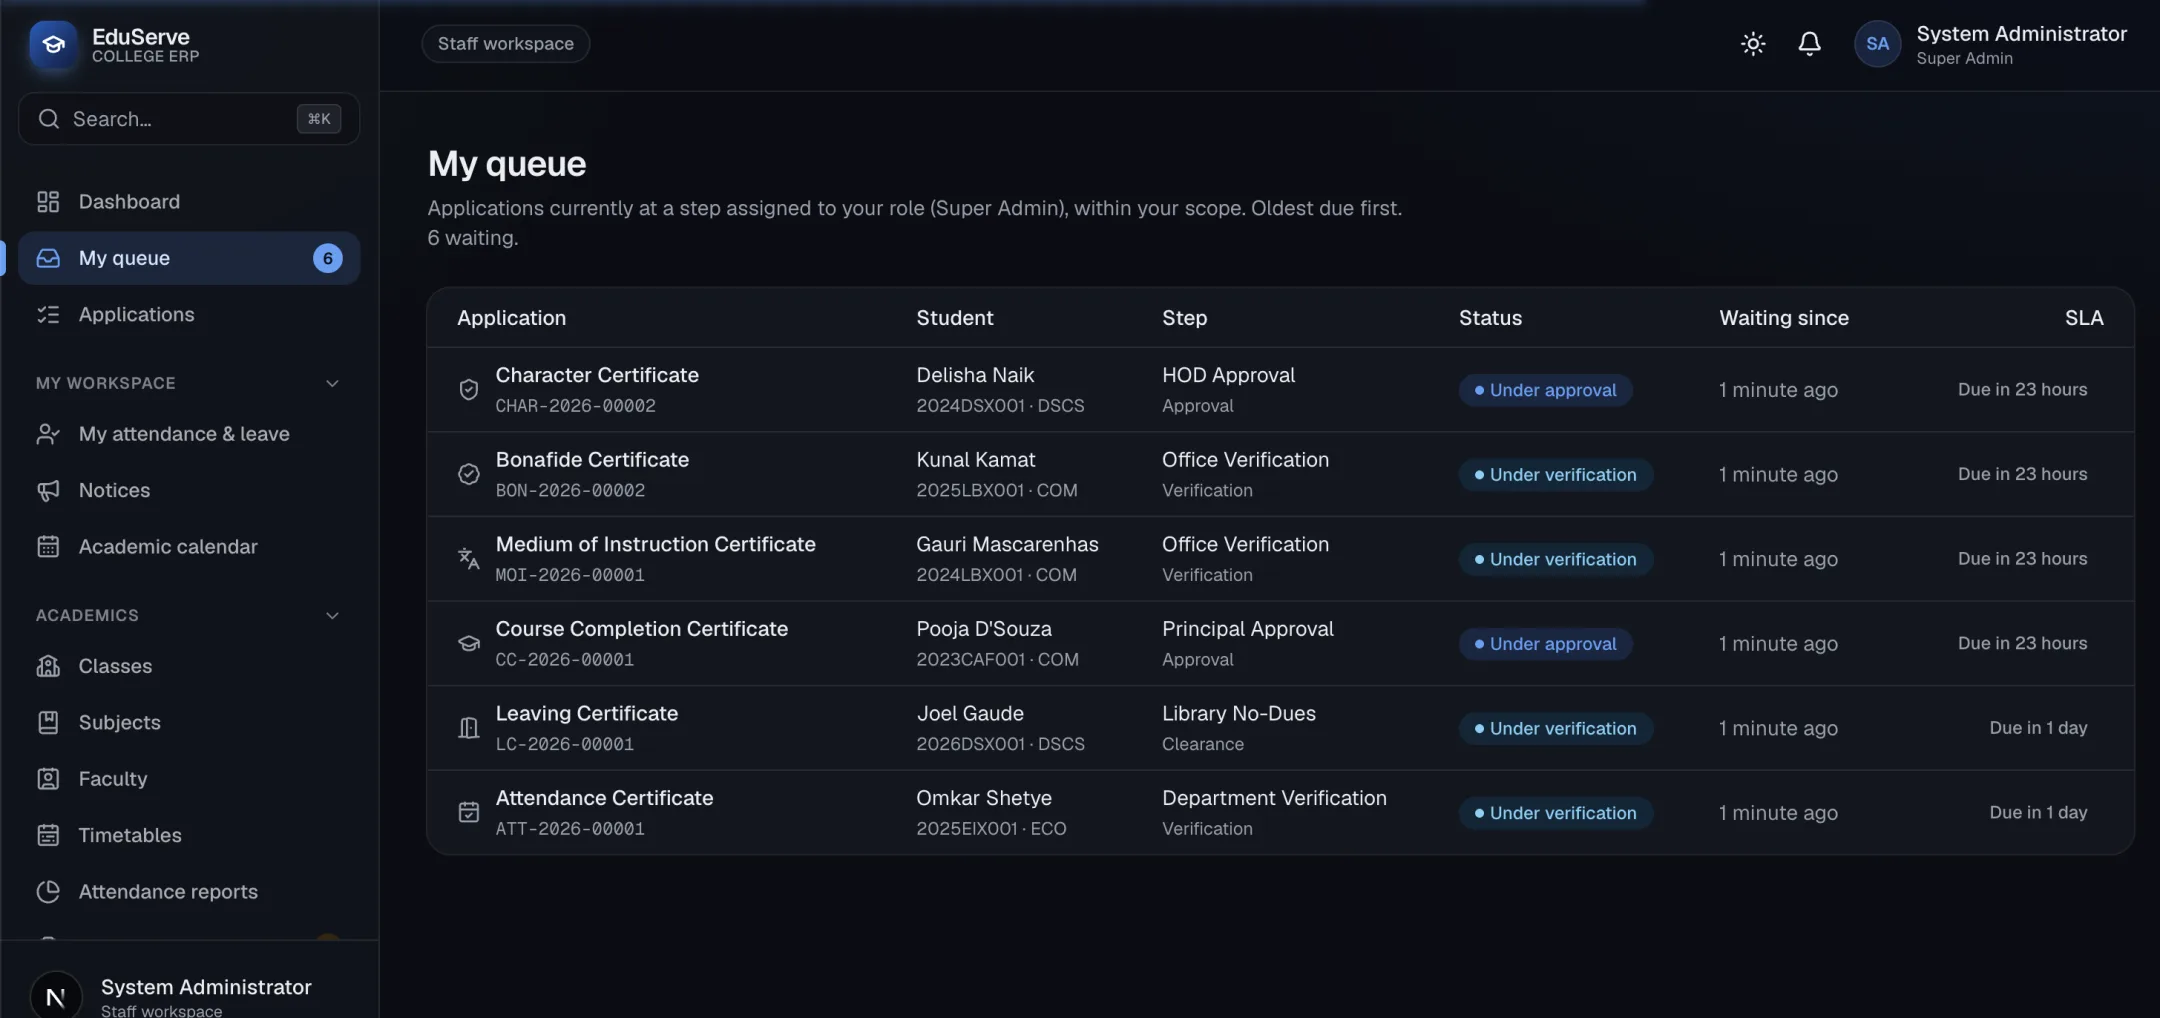Click student name Kunal Kamat
2160x1018 pixels.
click(x=975, y=460)
